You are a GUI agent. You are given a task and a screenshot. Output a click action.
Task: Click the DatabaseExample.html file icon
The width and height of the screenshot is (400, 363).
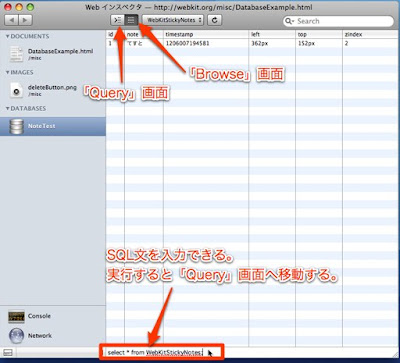pos(16,54)
